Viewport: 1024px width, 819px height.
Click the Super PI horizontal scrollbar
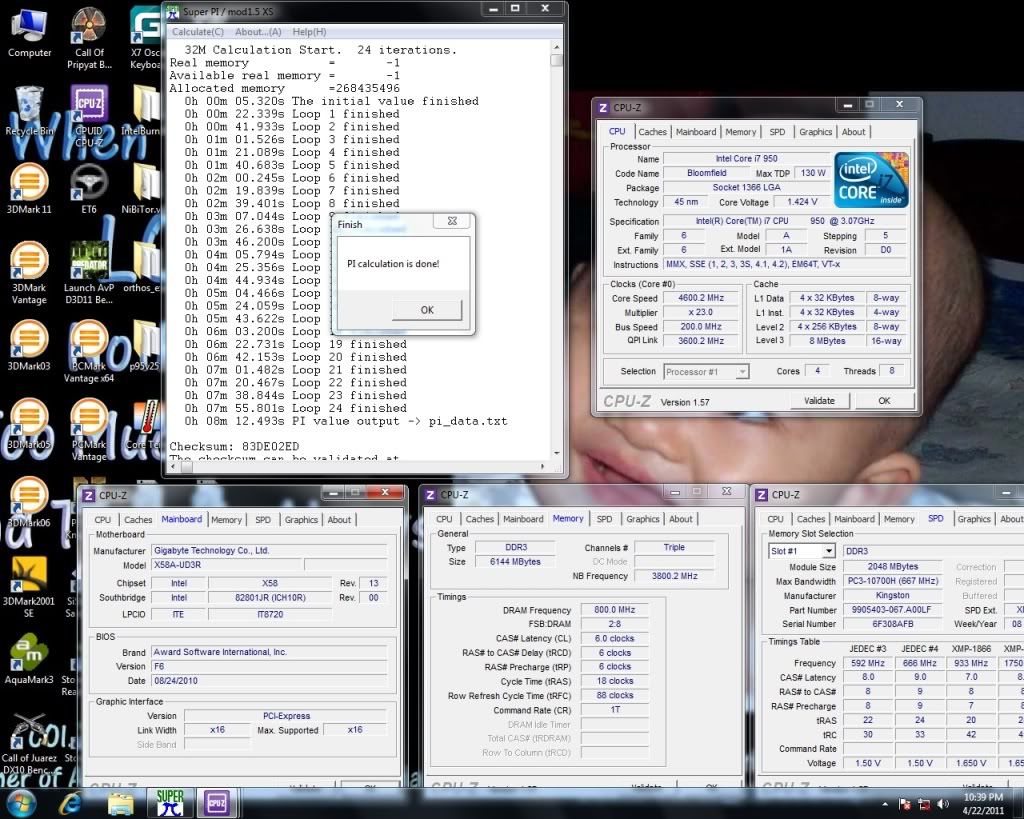click(x=356, y=466)
